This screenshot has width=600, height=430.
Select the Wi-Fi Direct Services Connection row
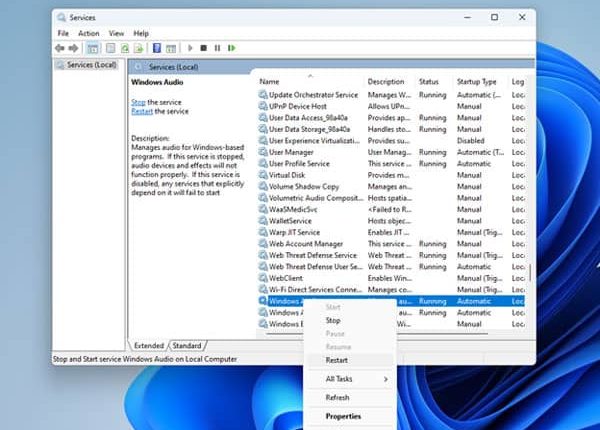[391, 290]
